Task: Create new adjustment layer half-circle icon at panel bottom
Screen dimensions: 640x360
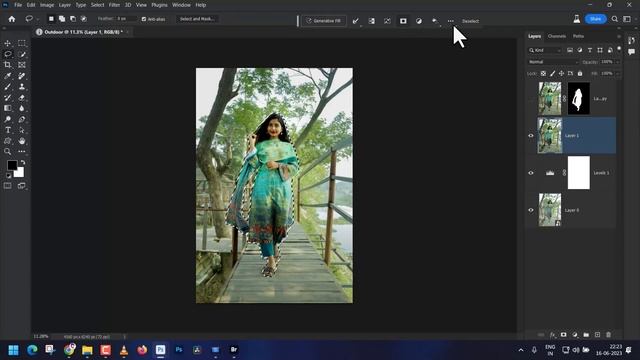Action: pyautogui.click(x=575, y=335)
